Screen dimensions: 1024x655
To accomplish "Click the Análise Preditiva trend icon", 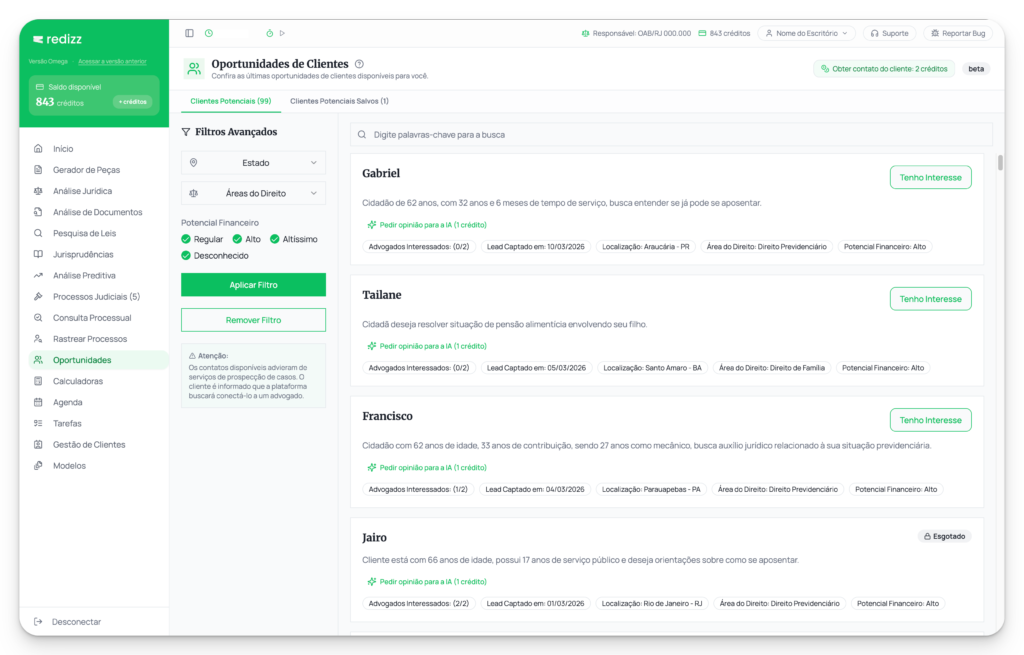I will tap(38, 275).
